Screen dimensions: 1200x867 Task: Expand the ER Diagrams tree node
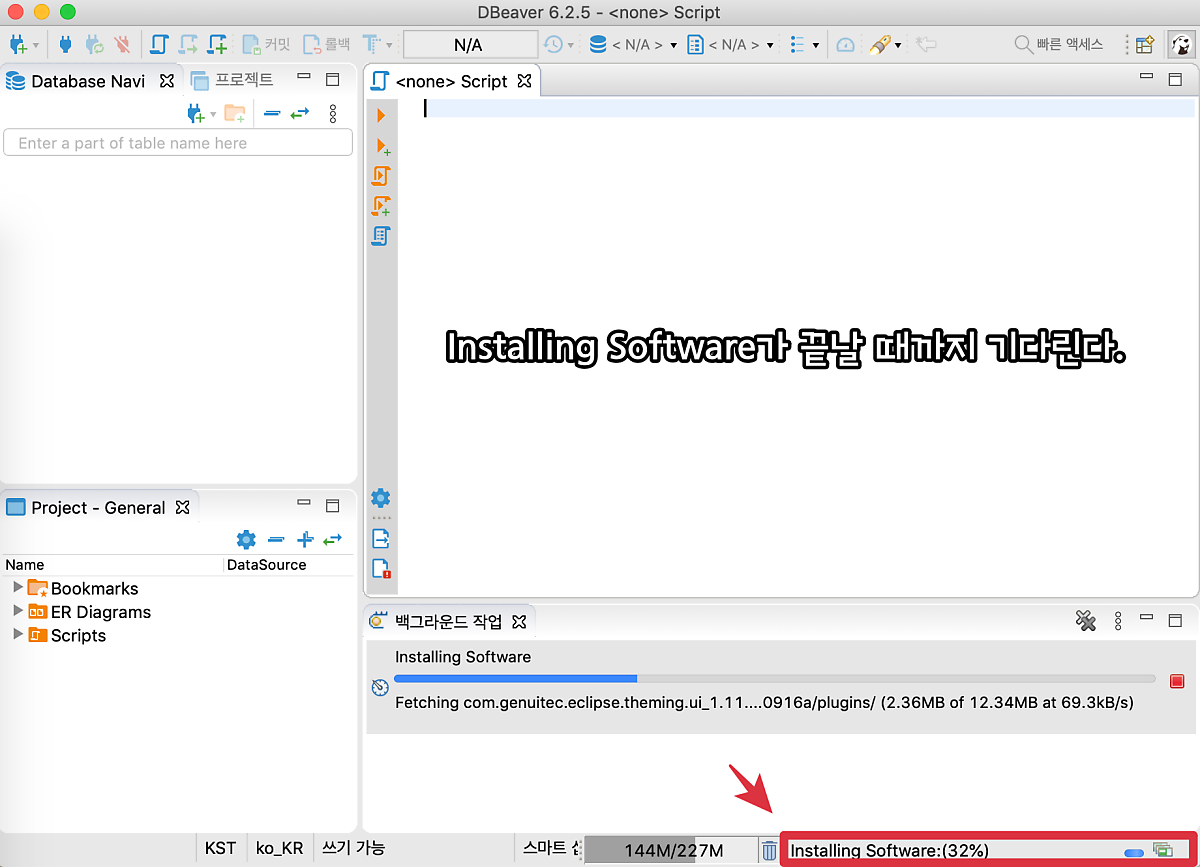coord(18,610)
